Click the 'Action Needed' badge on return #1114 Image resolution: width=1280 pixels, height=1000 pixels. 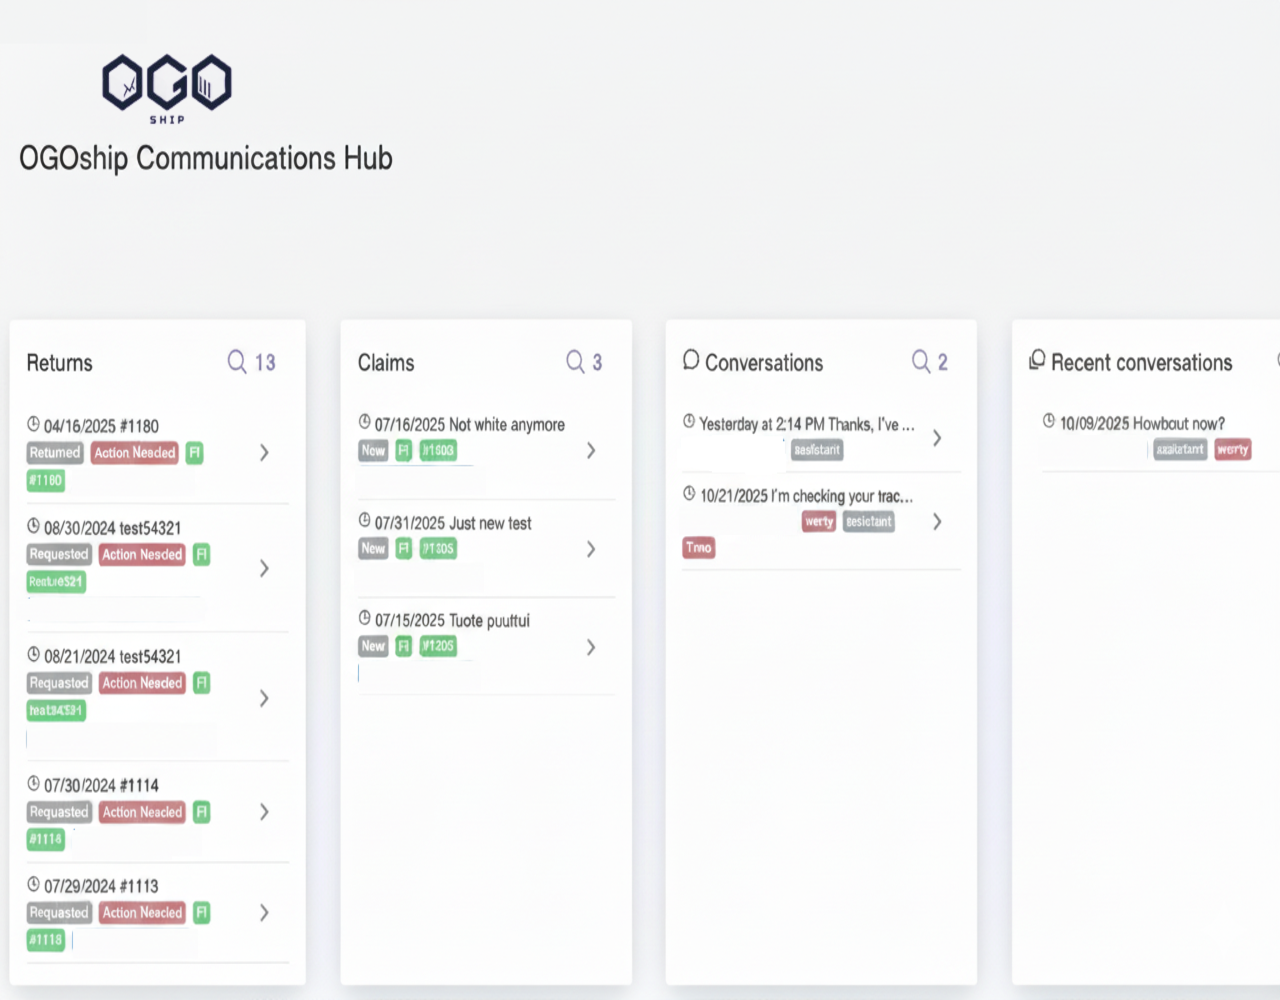(x=142, y=812)
